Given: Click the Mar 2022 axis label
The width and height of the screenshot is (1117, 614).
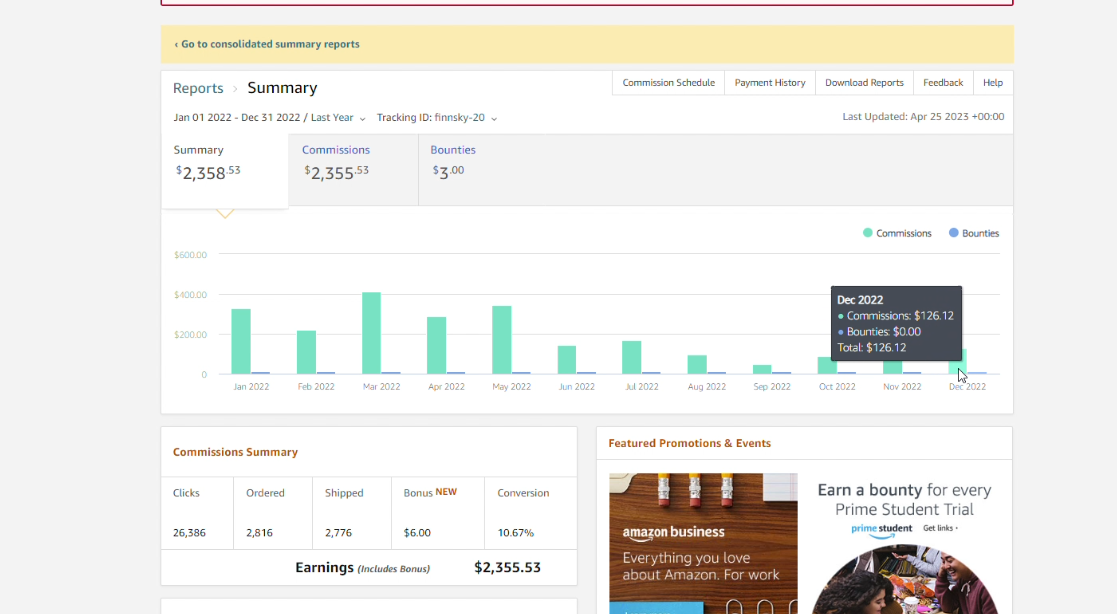Looking at the screenshot, I should coord(381,387).
